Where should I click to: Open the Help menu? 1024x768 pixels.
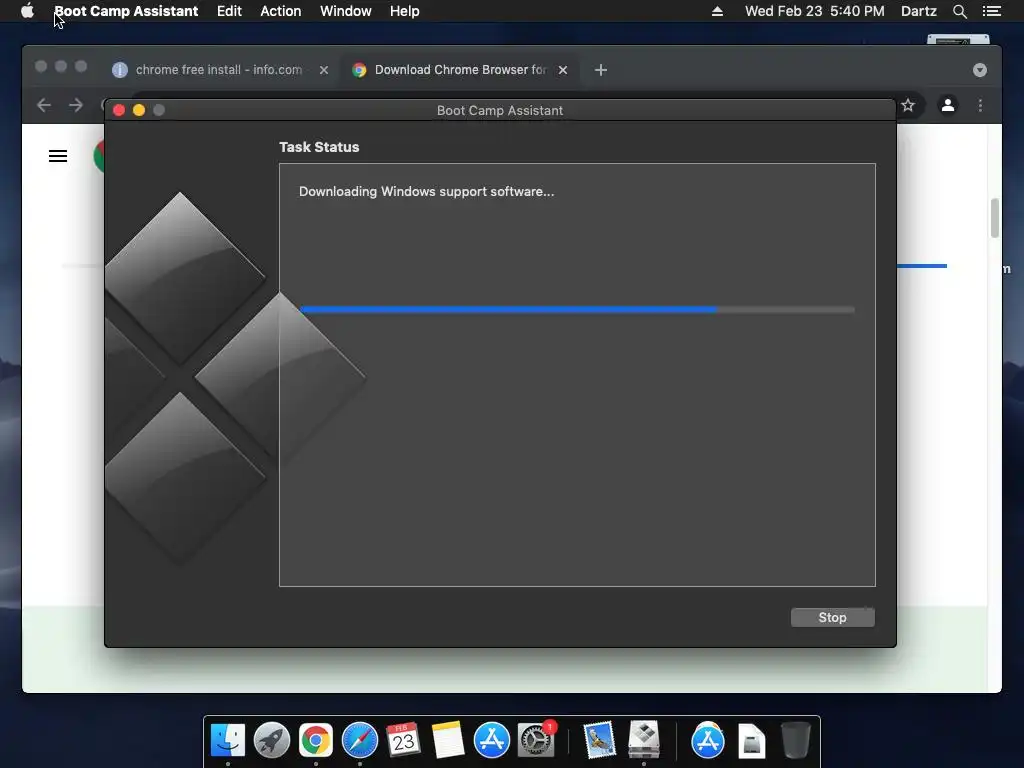pyautogui.click(x=404, y=11)
